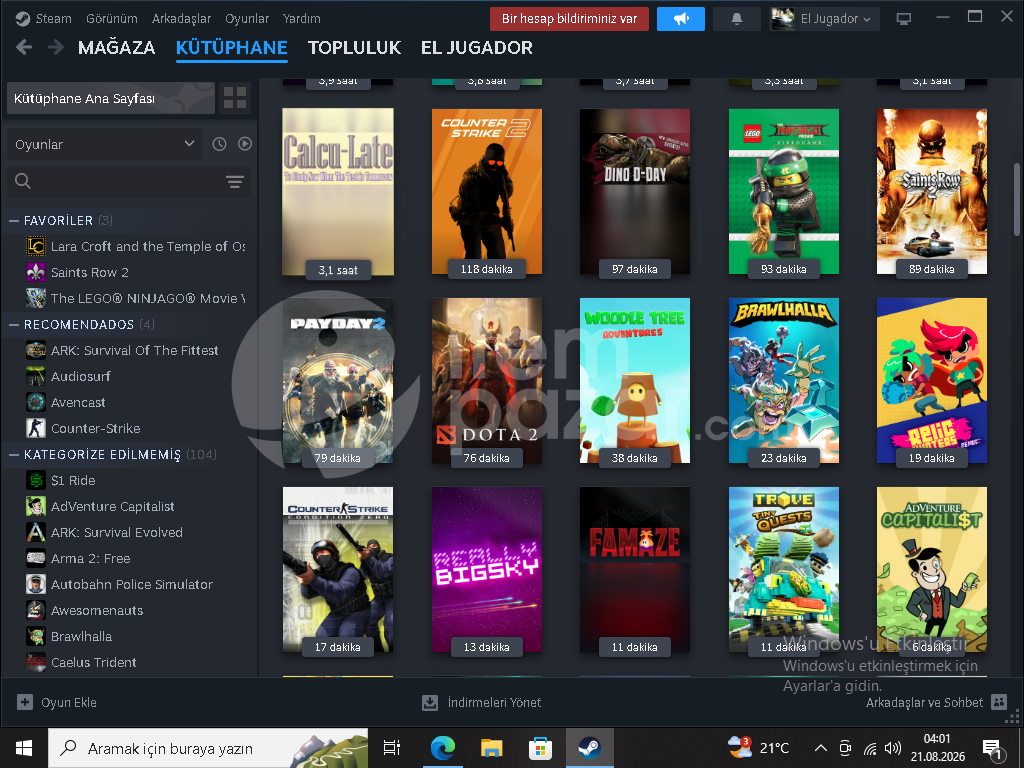Screen dimensions: 1024x768
Task: Collapse the RECOMENDADOS category
Action: 14,325
